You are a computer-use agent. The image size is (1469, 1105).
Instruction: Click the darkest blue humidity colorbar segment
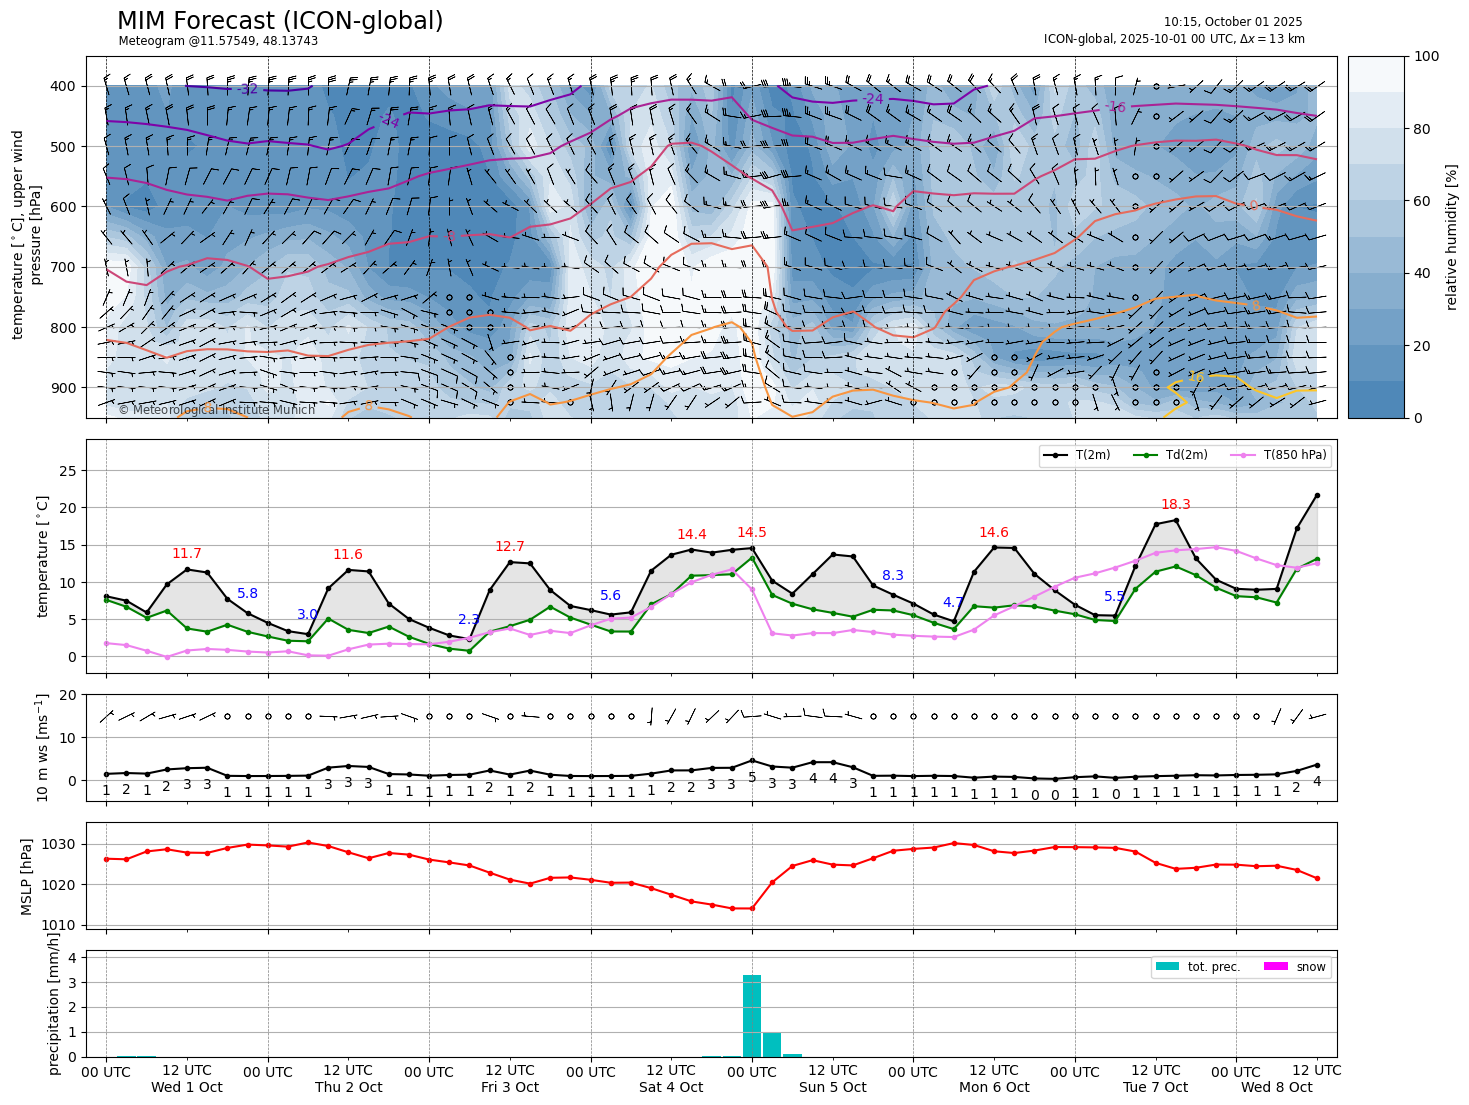pos(1376,399)
